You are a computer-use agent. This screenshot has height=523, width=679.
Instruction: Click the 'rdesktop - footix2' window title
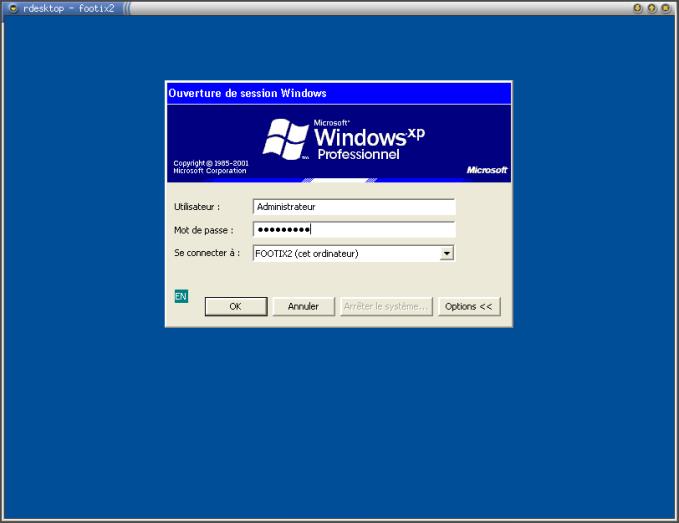click(68, 7)
